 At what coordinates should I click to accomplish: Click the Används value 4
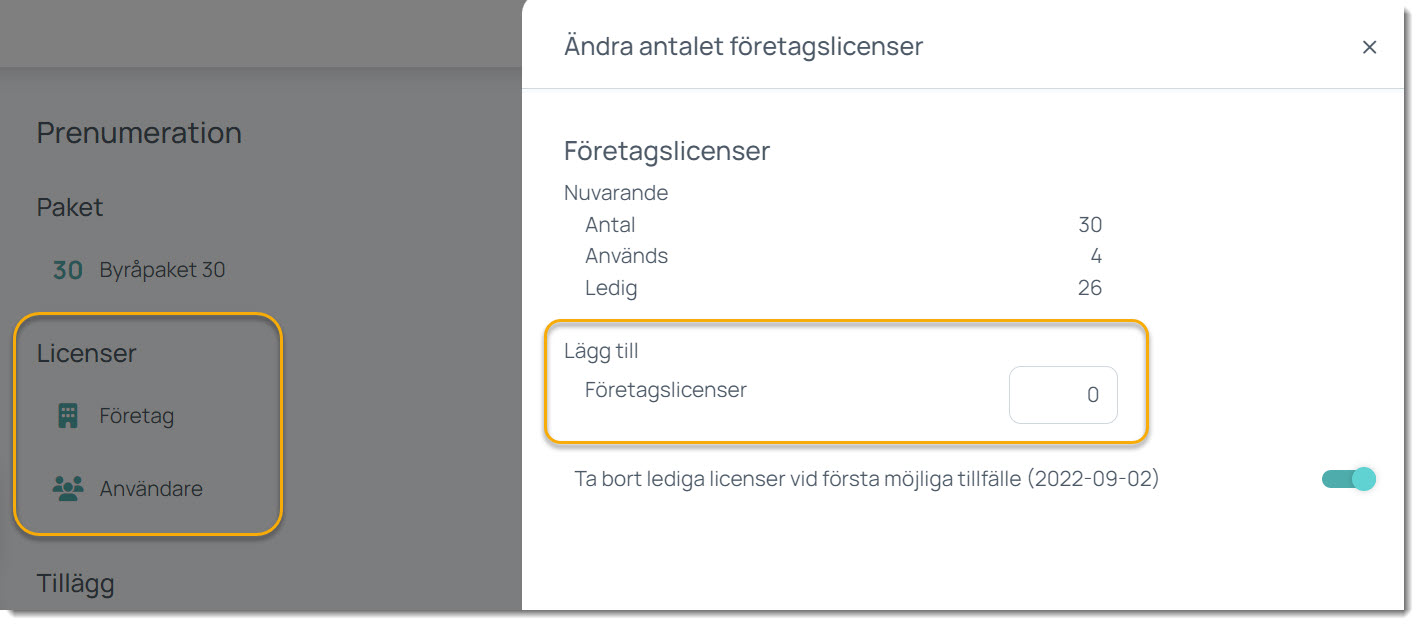point(1096,256)
